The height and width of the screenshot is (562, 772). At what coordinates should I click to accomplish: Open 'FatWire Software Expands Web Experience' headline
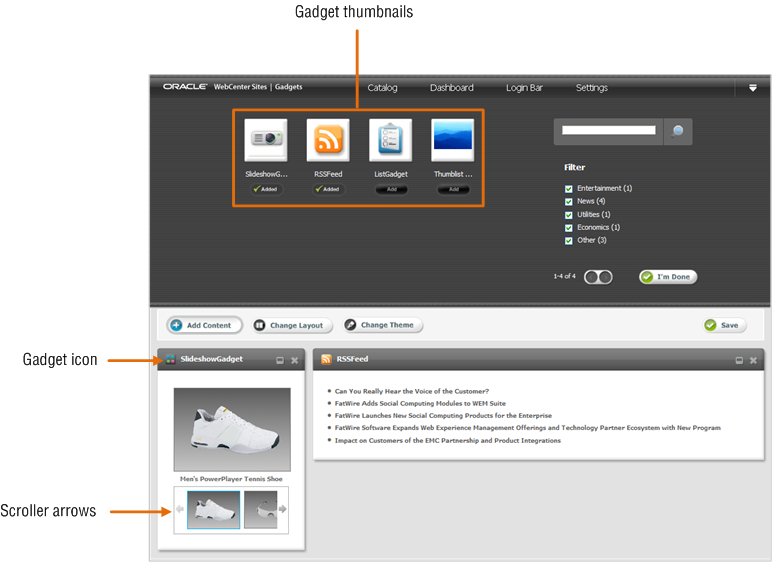coord(527,428)
